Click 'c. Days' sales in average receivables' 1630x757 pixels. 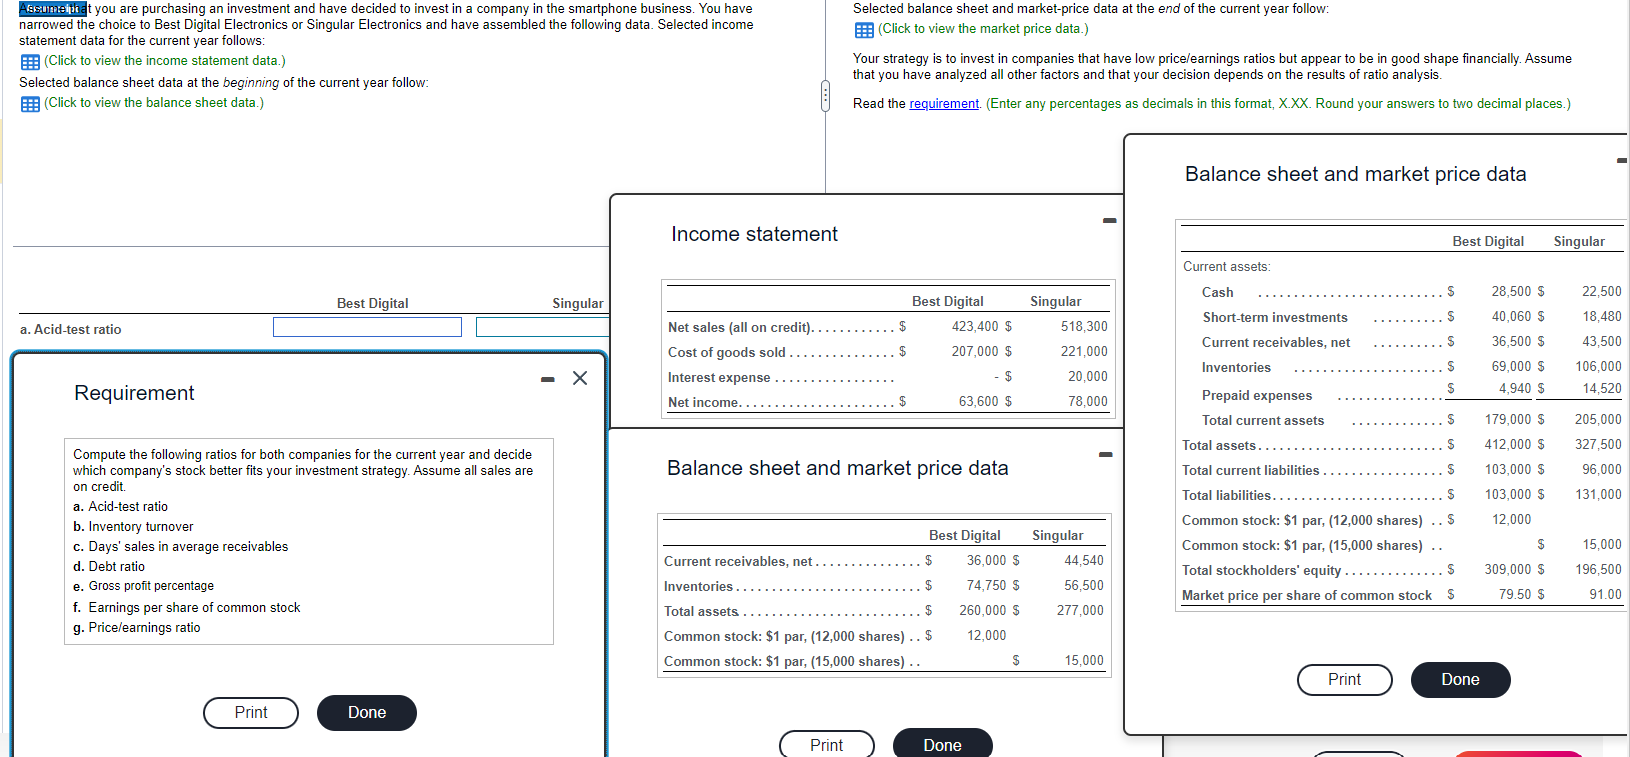coord(180,547)
